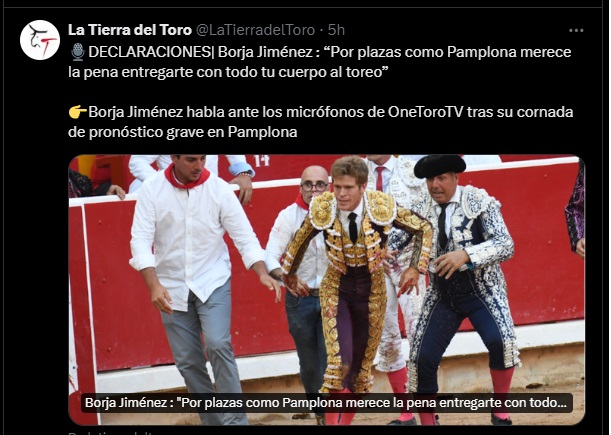Select the word DECLARACIONES in the tweet
The width and height of the screenshot is (611, 435).
tap(149, 52)
